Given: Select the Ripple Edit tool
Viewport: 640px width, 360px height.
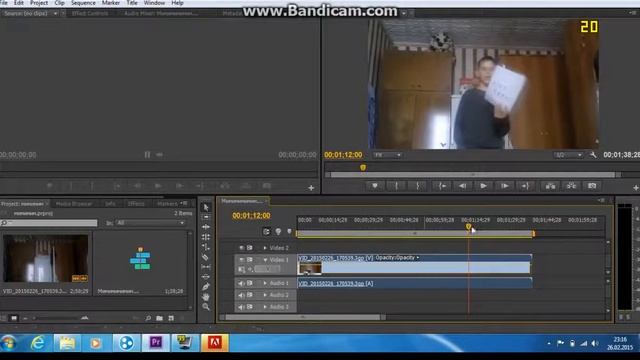Looking at the screenshot, I should pos(206,227).
